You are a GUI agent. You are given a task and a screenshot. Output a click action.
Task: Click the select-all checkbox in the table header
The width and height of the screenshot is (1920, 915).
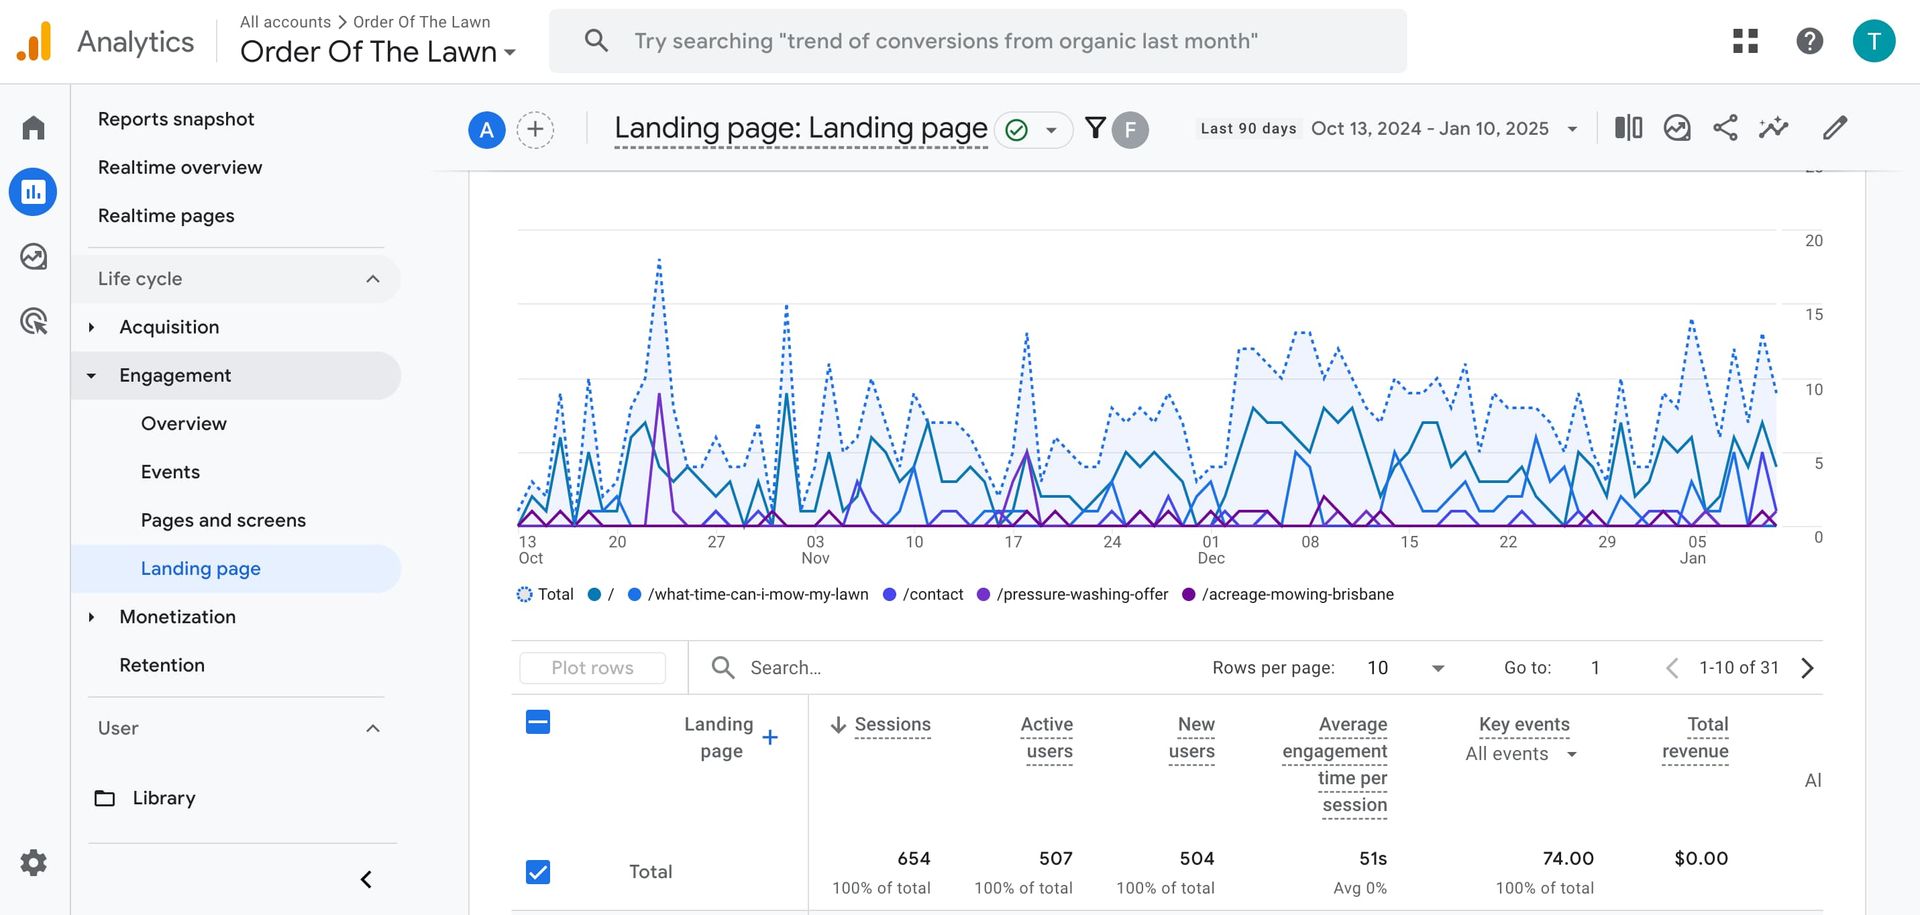[538, 720]
